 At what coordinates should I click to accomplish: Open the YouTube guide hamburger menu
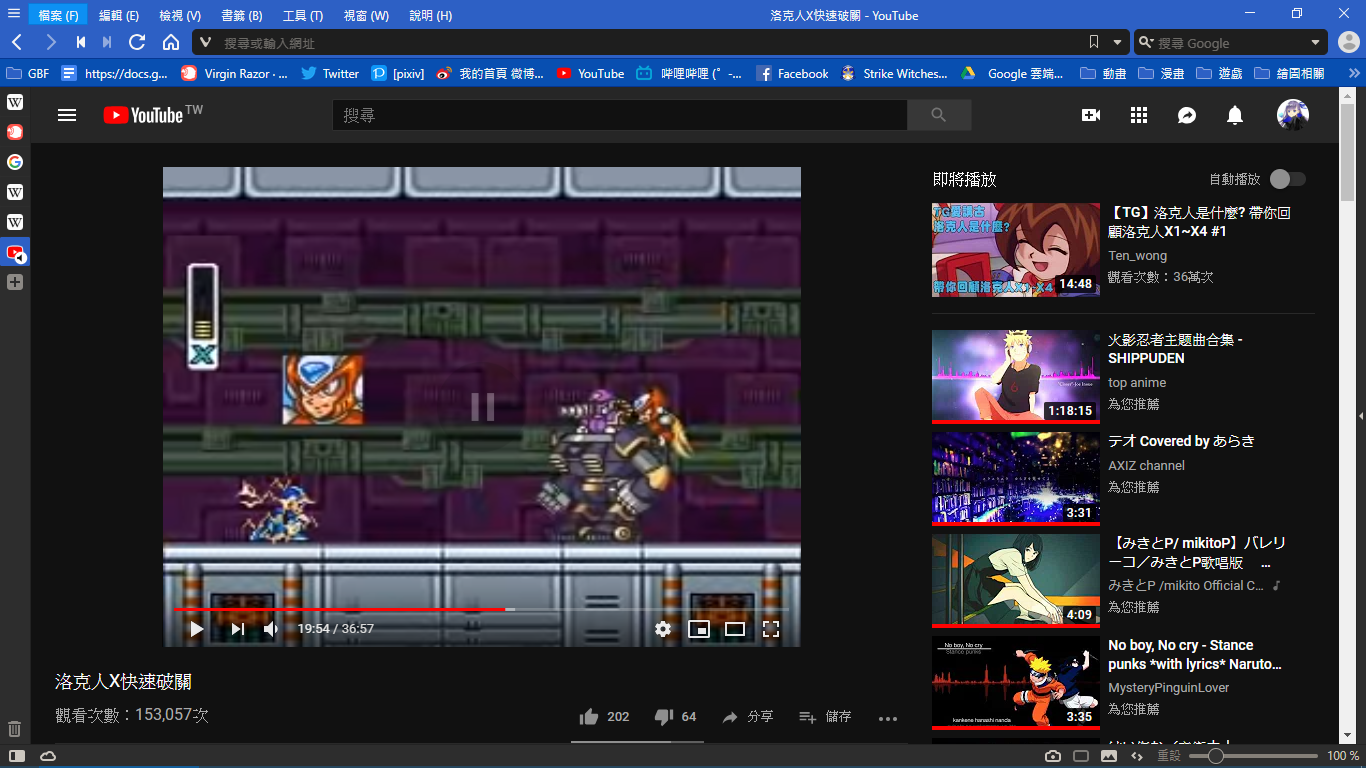click(67, 115)
